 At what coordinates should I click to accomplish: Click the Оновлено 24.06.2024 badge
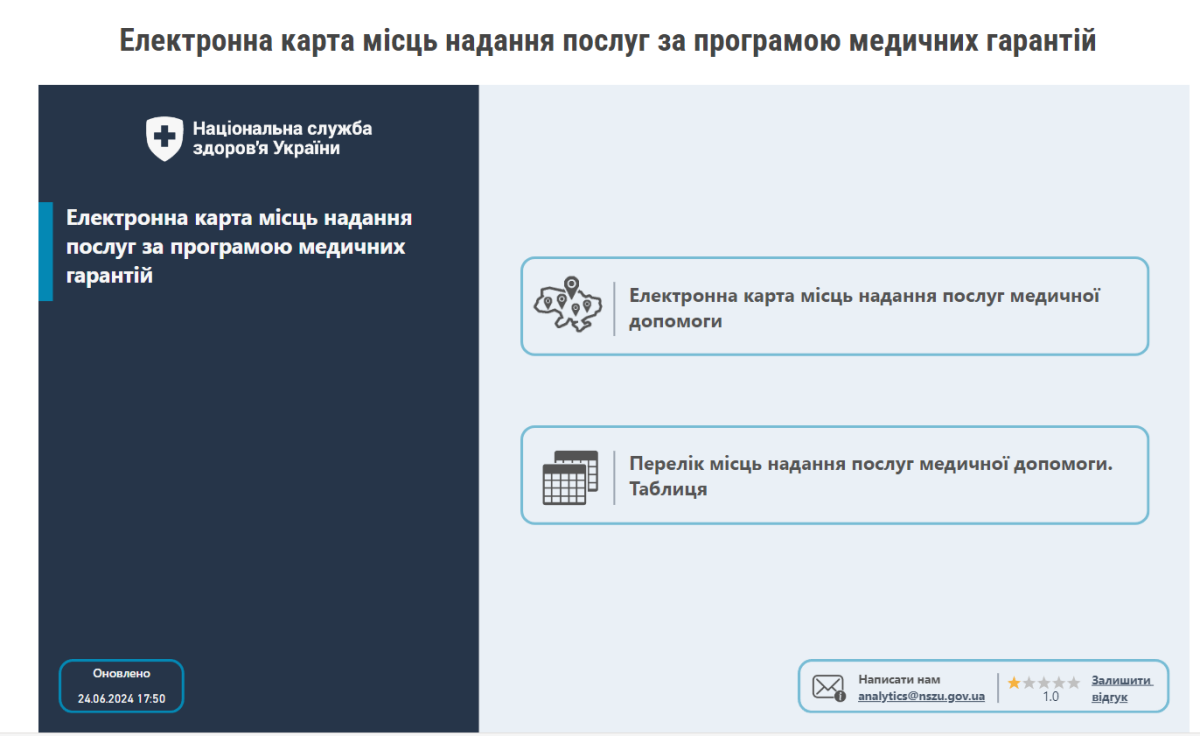pyautogui.click(x=121, y=686)
